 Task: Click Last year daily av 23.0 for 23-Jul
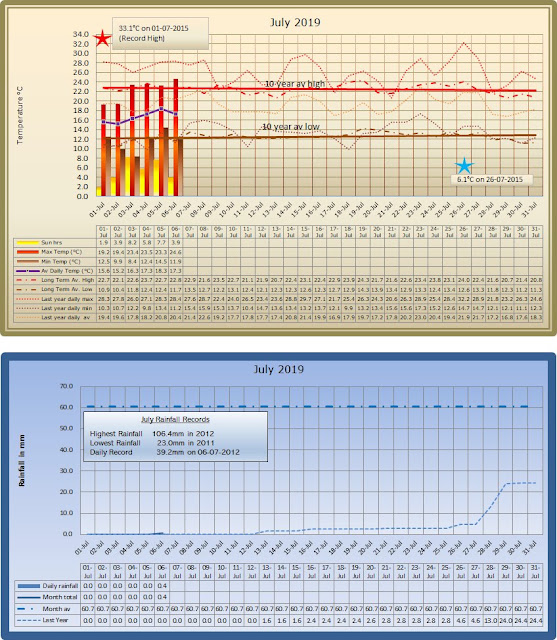coord(421,317)
